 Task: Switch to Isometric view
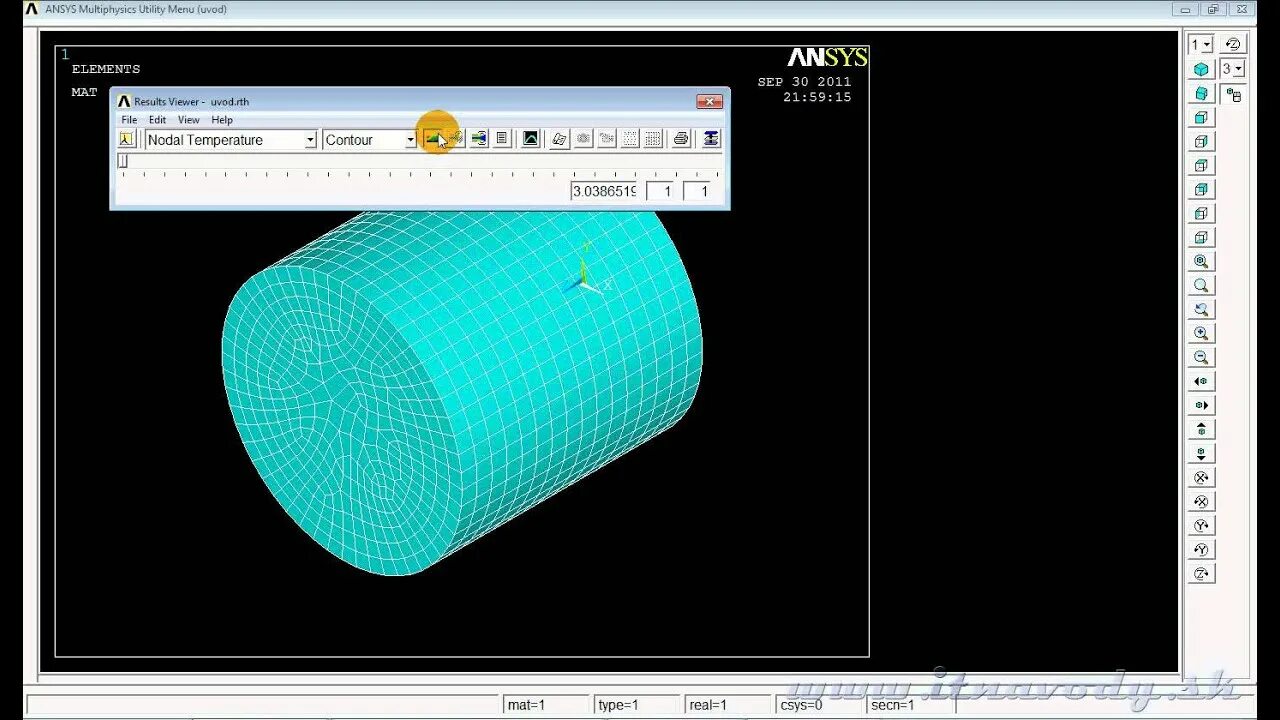click(1201, 69)
